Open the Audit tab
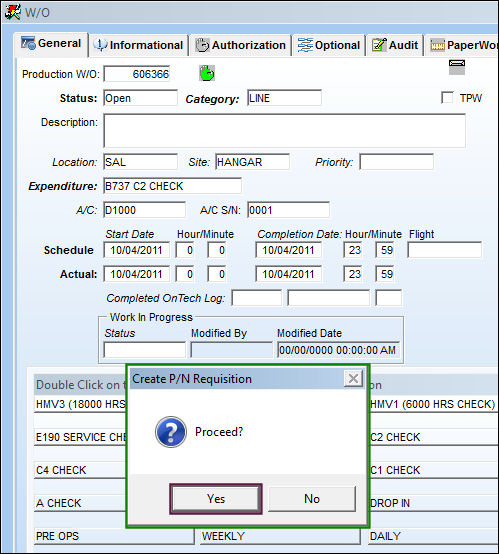 (395, 45)
